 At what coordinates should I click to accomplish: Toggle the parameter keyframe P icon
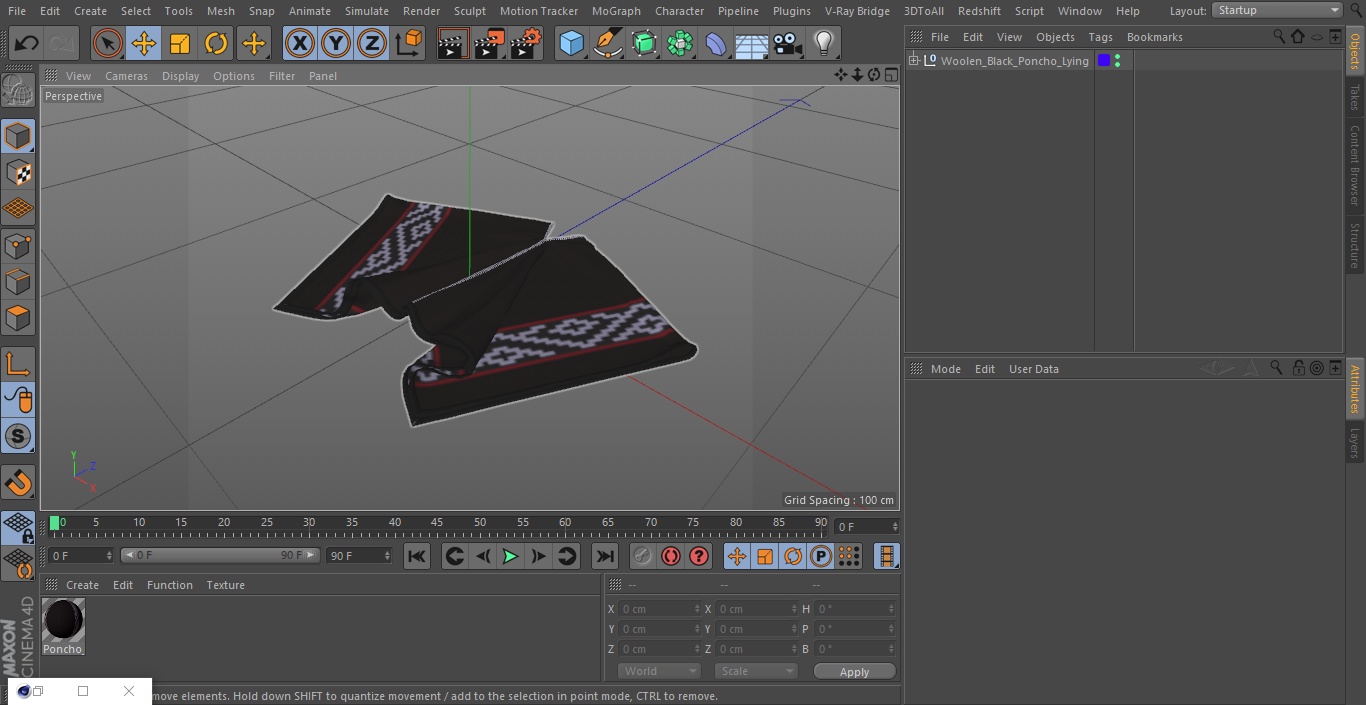821,556
